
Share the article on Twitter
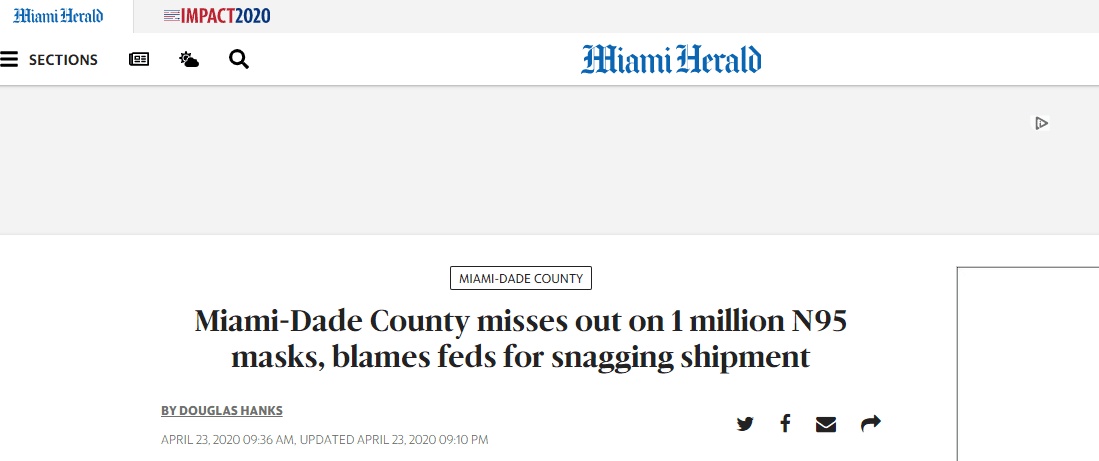[745, 424]
